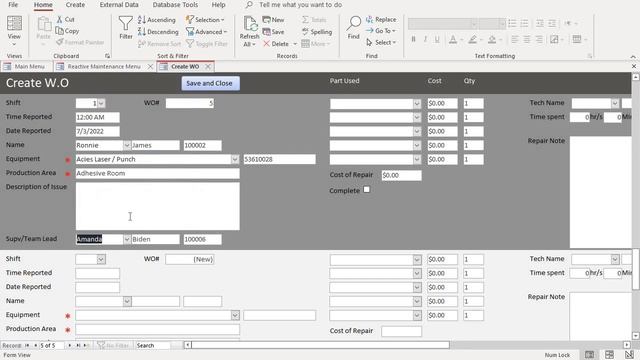The width and height of the screenshot is (640, 360).
Task: Click the vertical scrollbar down arrow
Action: pyautogui.click(x=636, y=336)
